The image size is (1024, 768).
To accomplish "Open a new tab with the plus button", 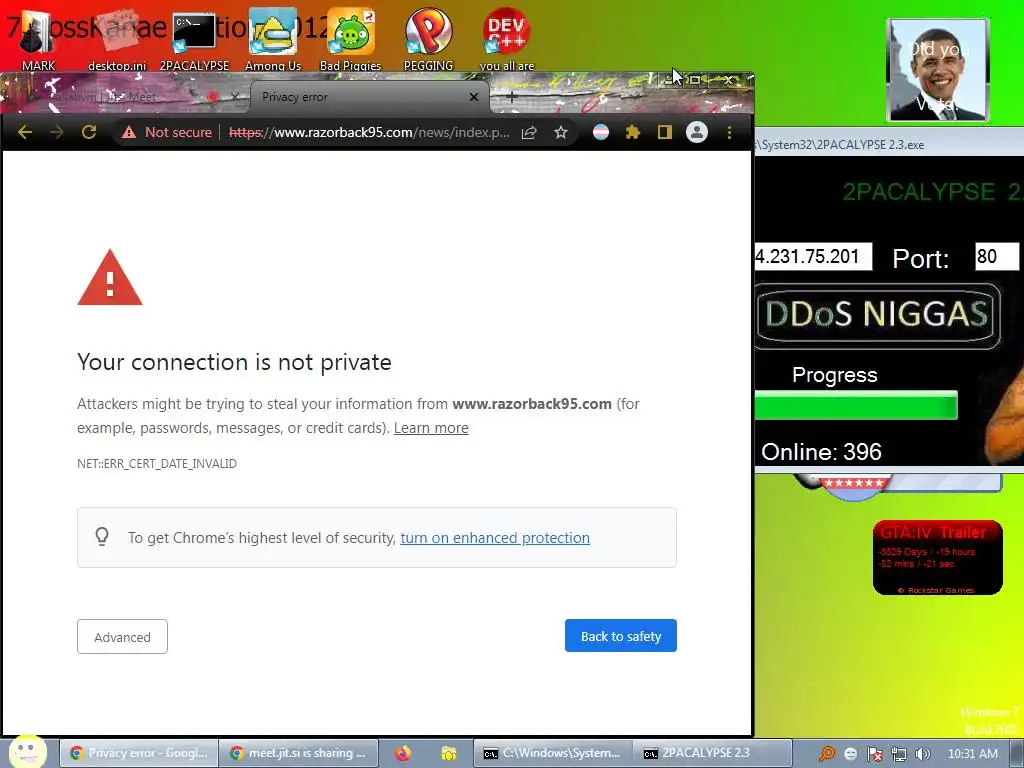I will [x=511, y=97].
